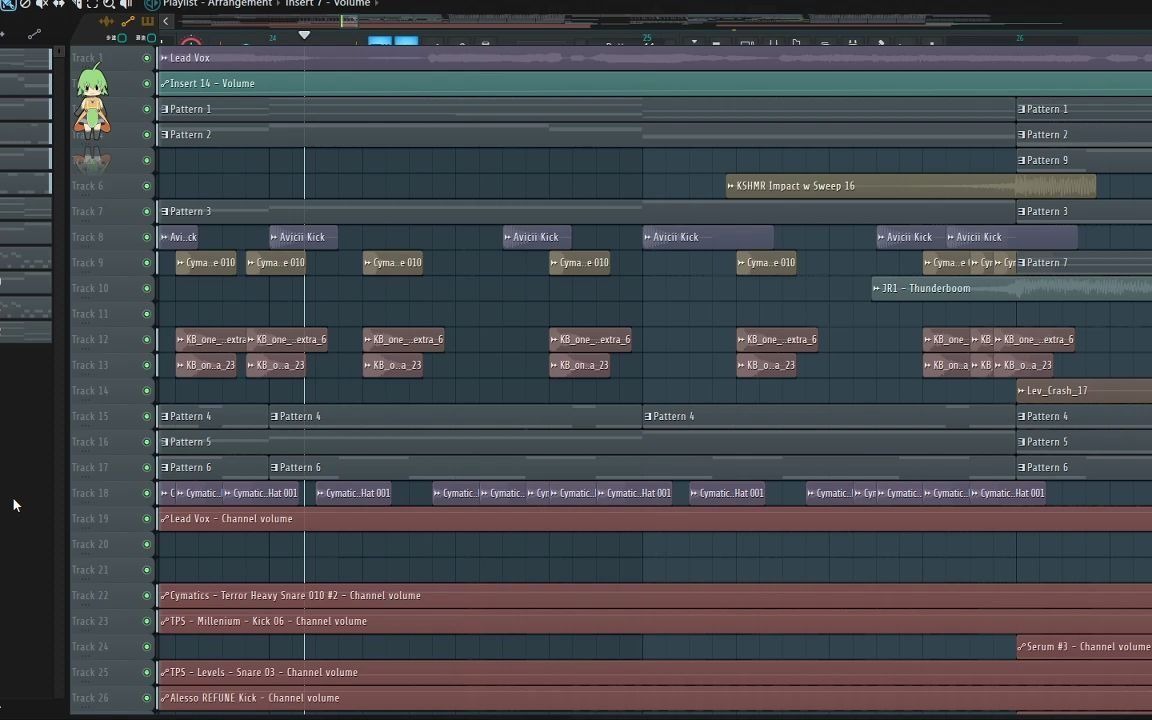
Task: Select the Lead Vox - Channel volume automation clip
Action: click(x=655, y=519)
